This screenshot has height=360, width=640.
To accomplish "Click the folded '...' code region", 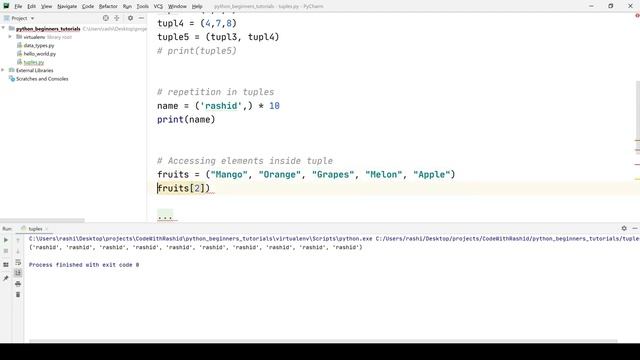I will (x=165, y=216).
